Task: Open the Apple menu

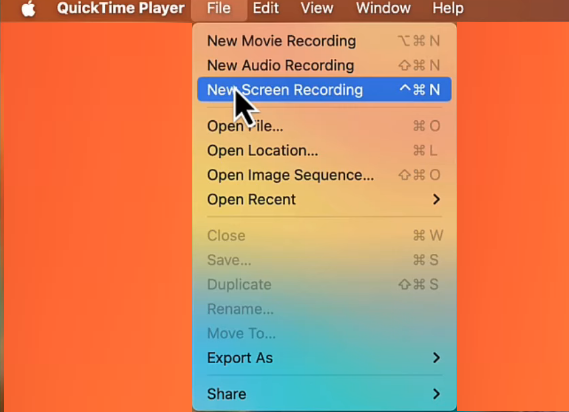Action: [28, 8]
